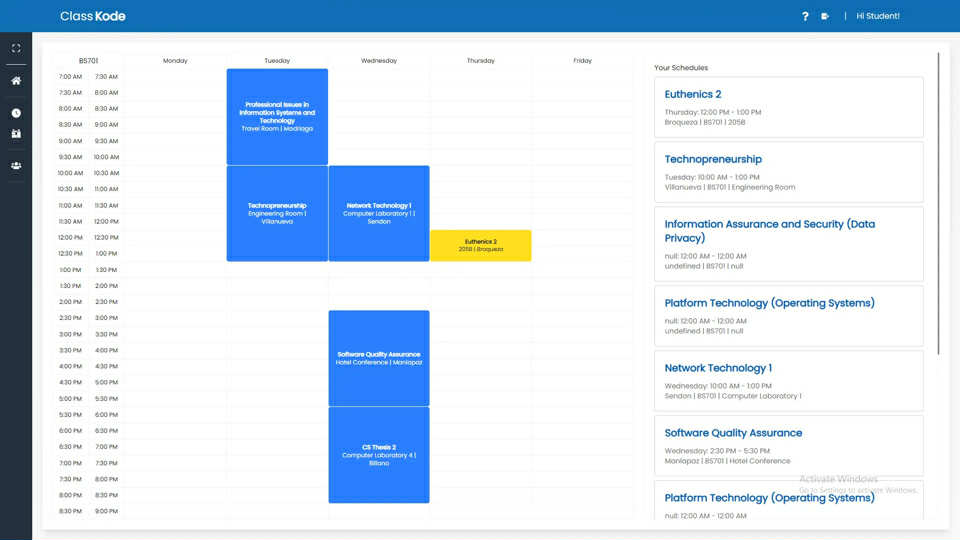Viewport: 960px width, 540px height.
Task: Click the ClassKode logo
Action: coord(92,16)
